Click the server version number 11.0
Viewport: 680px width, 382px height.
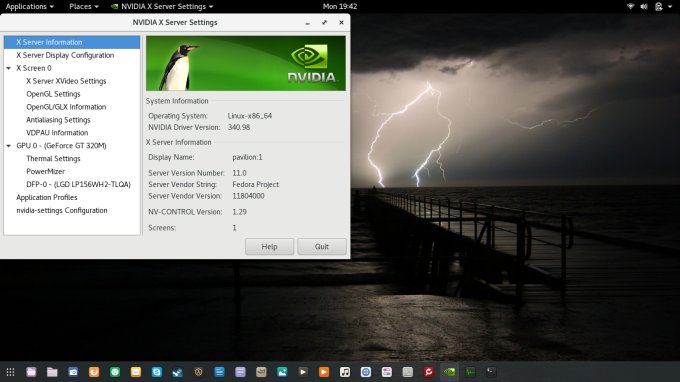pos(239,173)
